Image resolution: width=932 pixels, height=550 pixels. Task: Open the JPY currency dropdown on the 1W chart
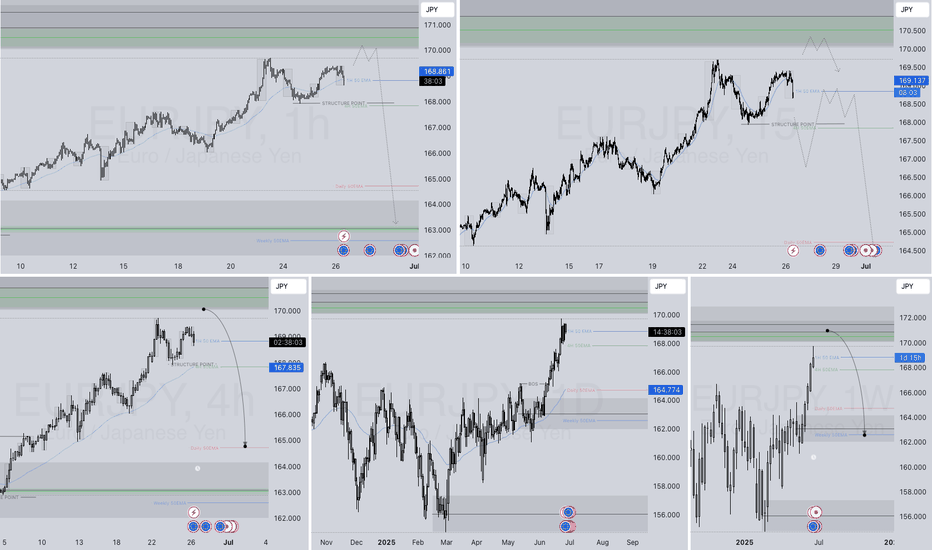click(912, 287)
